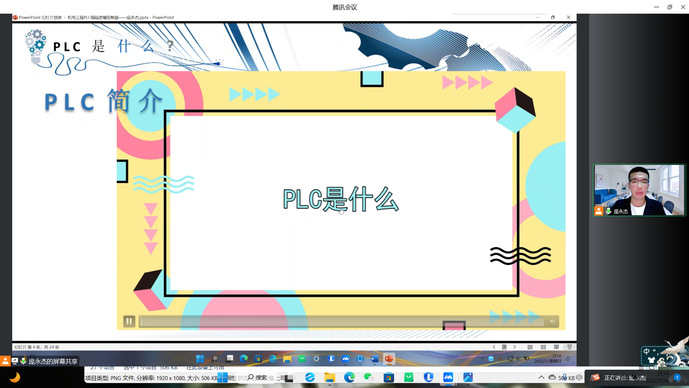Go to the next slide arrow
The height and width of the screenshot is (388, 689).
coord(515,347)
